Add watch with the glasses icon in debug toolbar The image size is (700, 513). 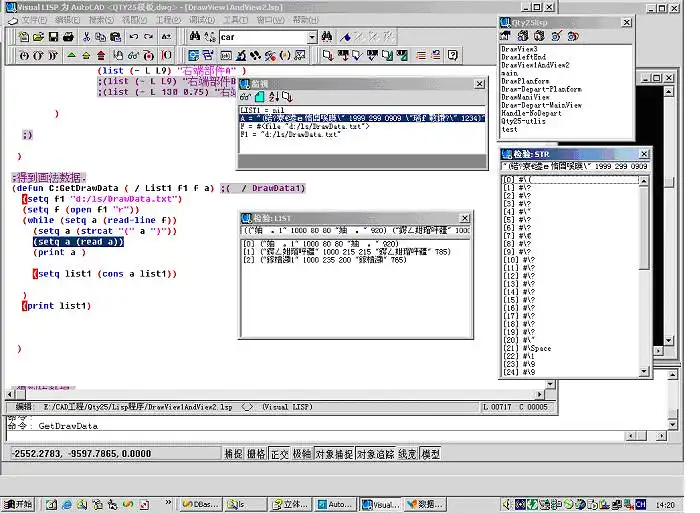(133, 55)
